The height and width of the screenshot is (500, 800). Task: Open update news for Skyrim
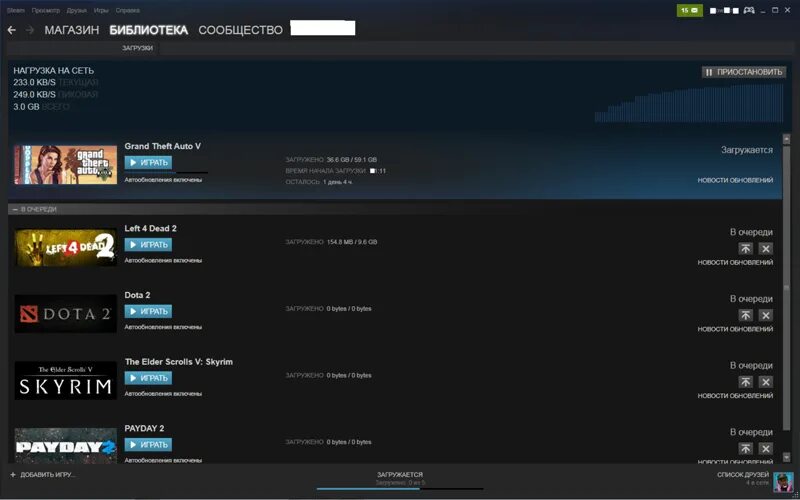[x=735, y=395]
